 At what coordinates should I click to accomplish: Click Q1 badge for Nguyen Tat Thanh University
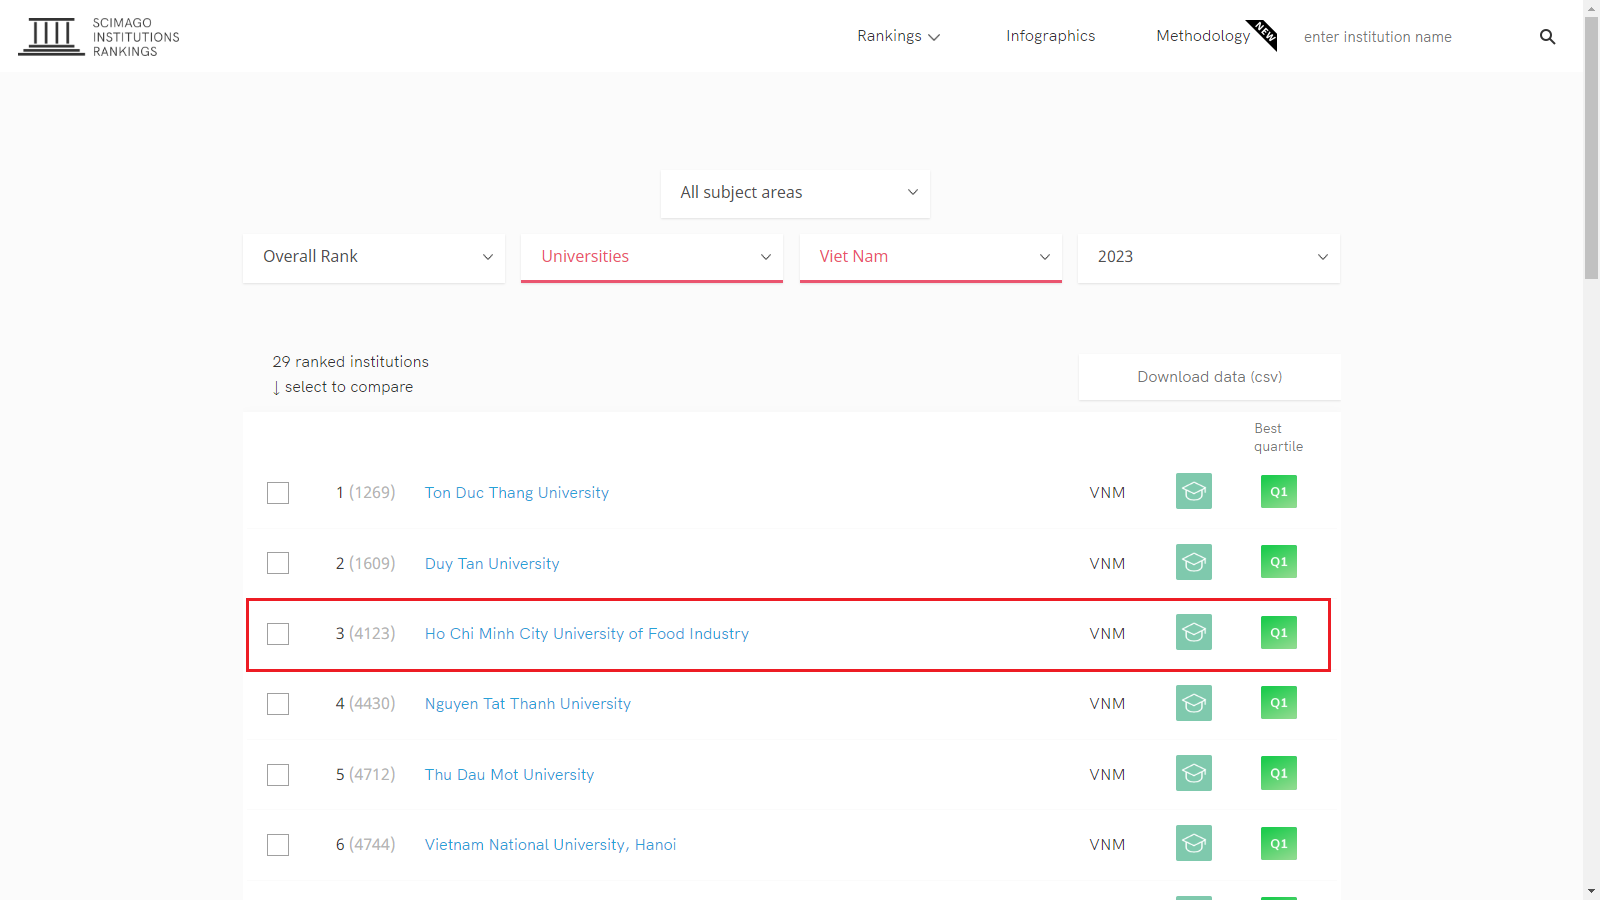pos(1279,703)
